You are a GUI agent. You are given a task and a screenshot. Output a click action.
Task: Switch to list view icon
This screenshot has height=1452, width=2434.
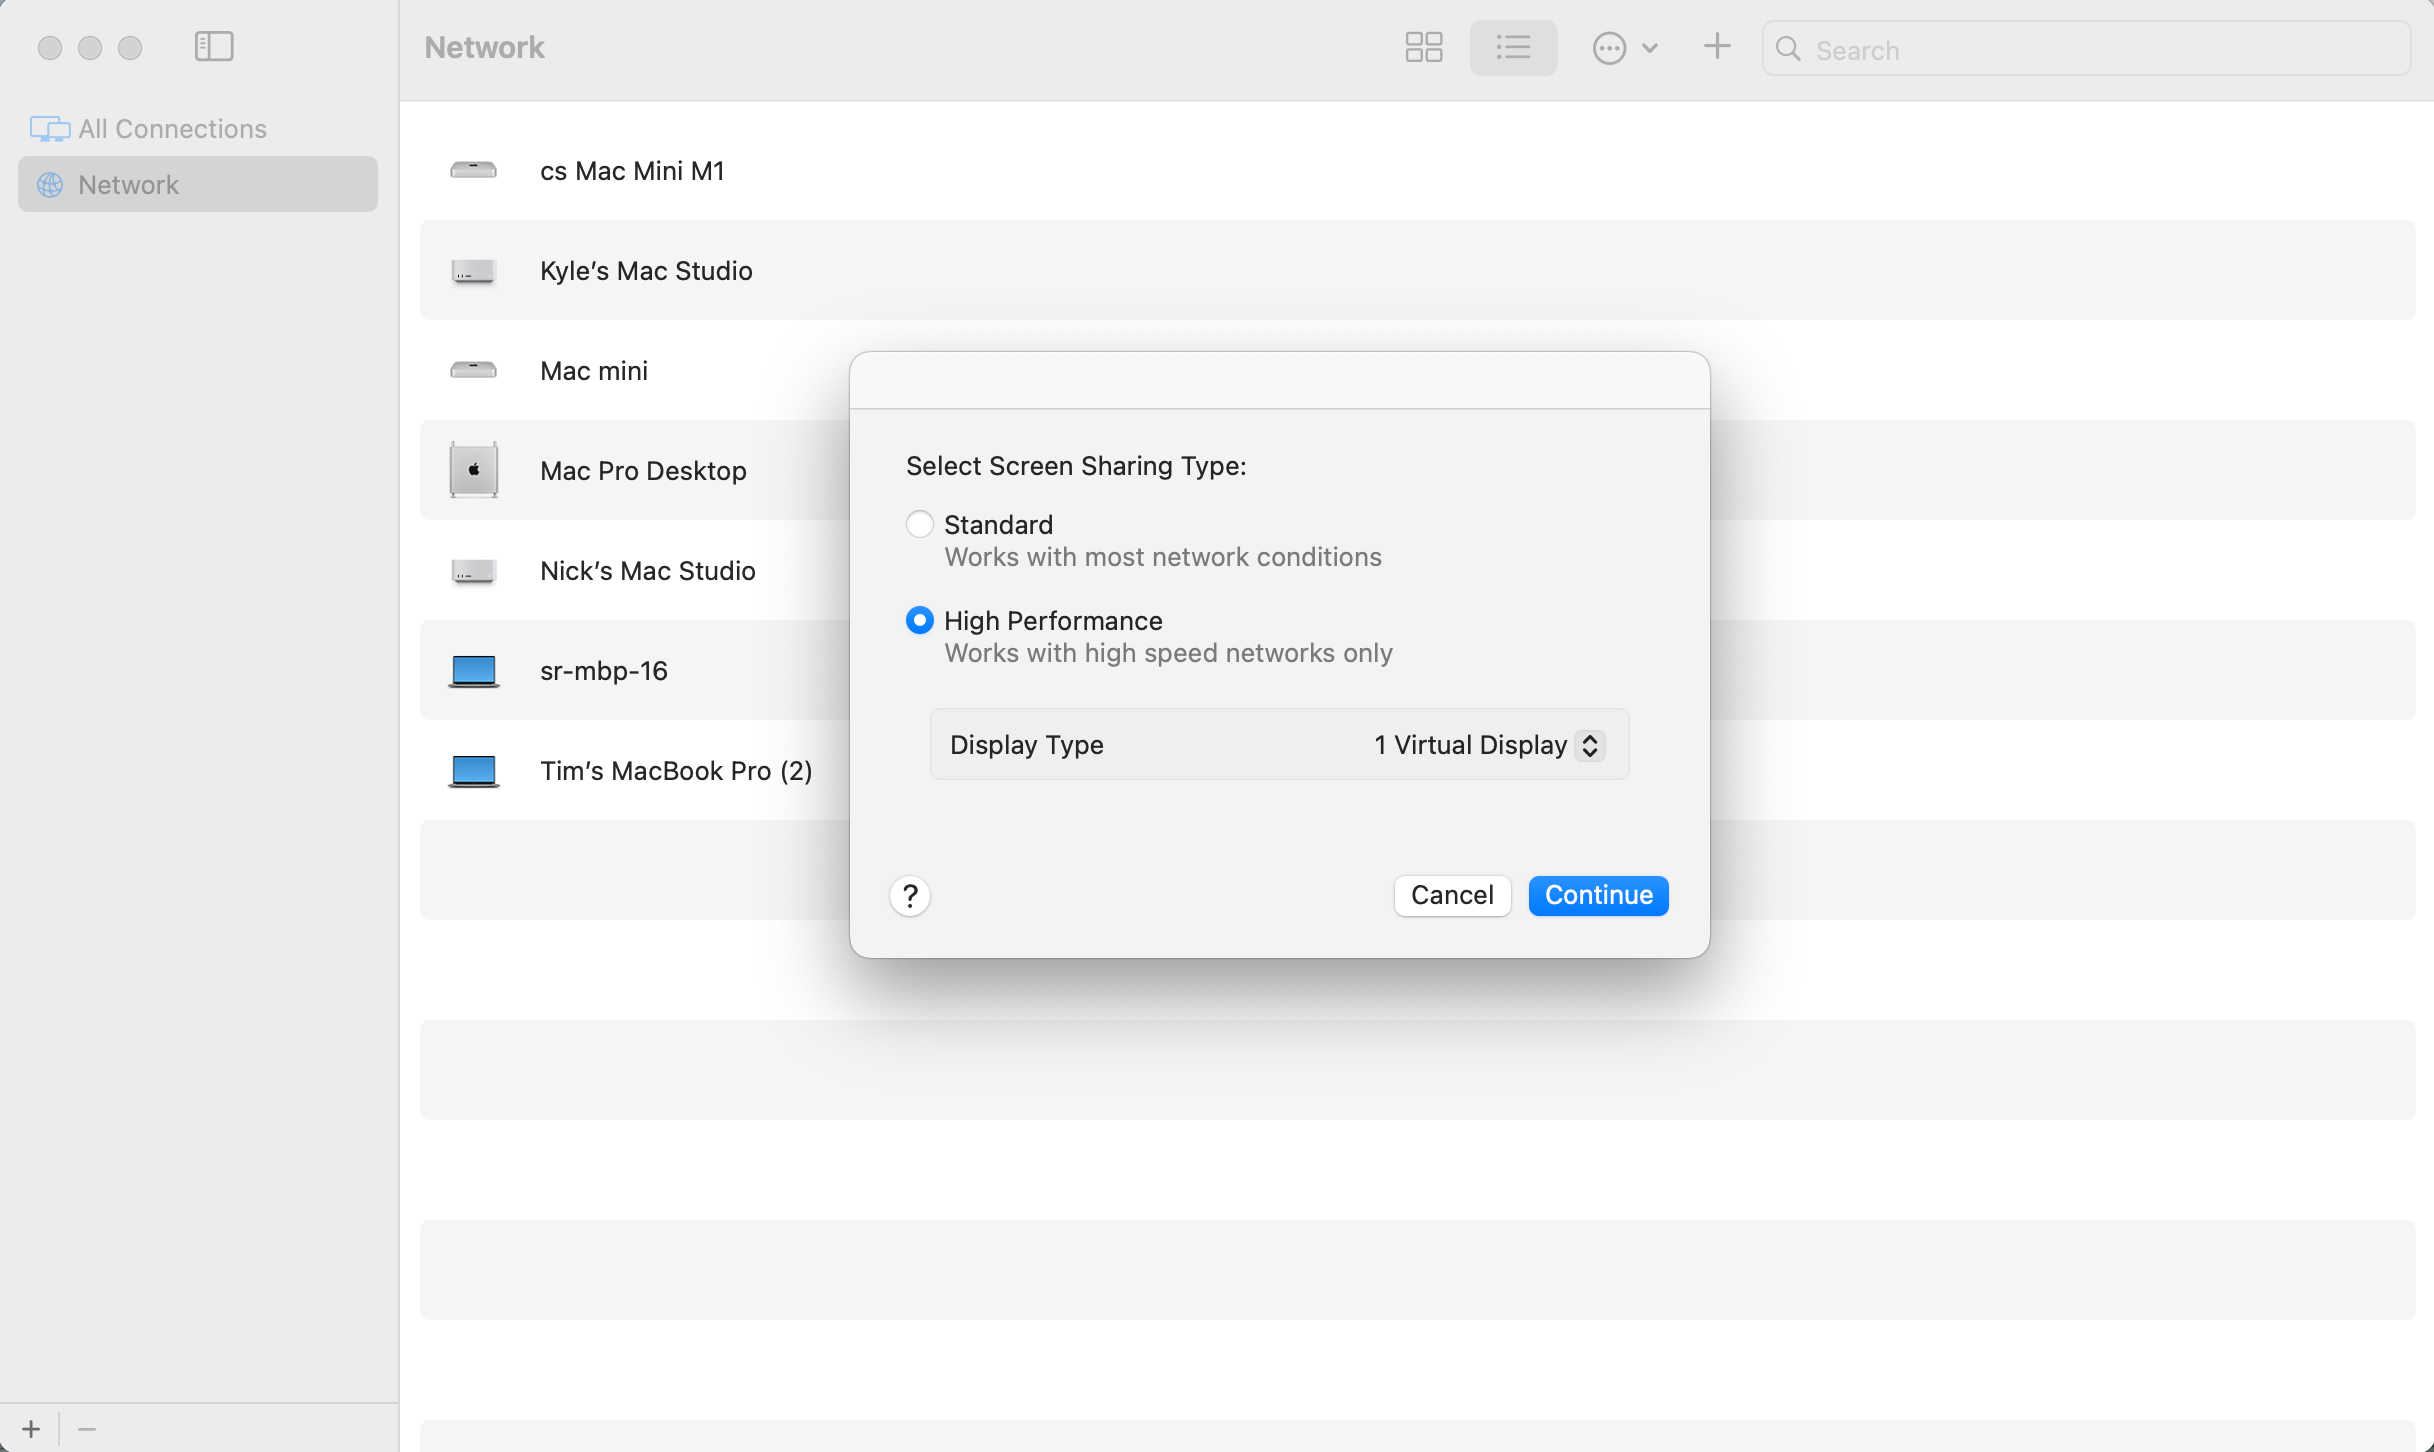coord(1513,47)
